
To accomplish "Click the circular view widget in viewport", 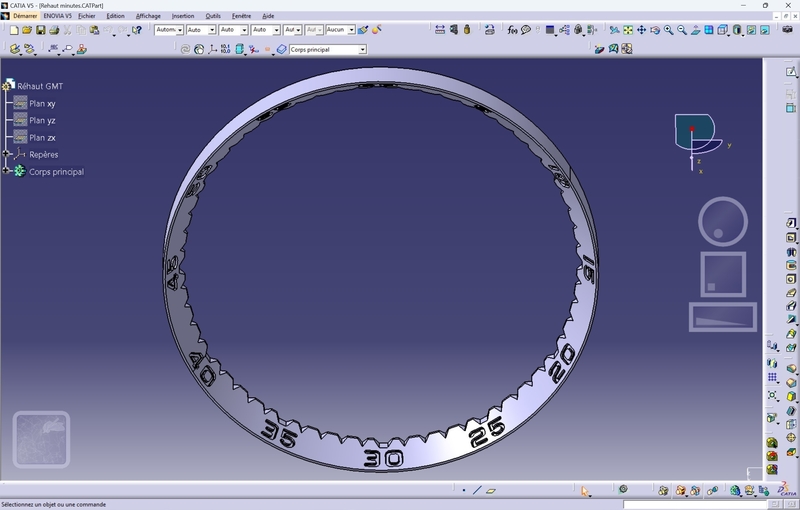I will tap(722, 221).
